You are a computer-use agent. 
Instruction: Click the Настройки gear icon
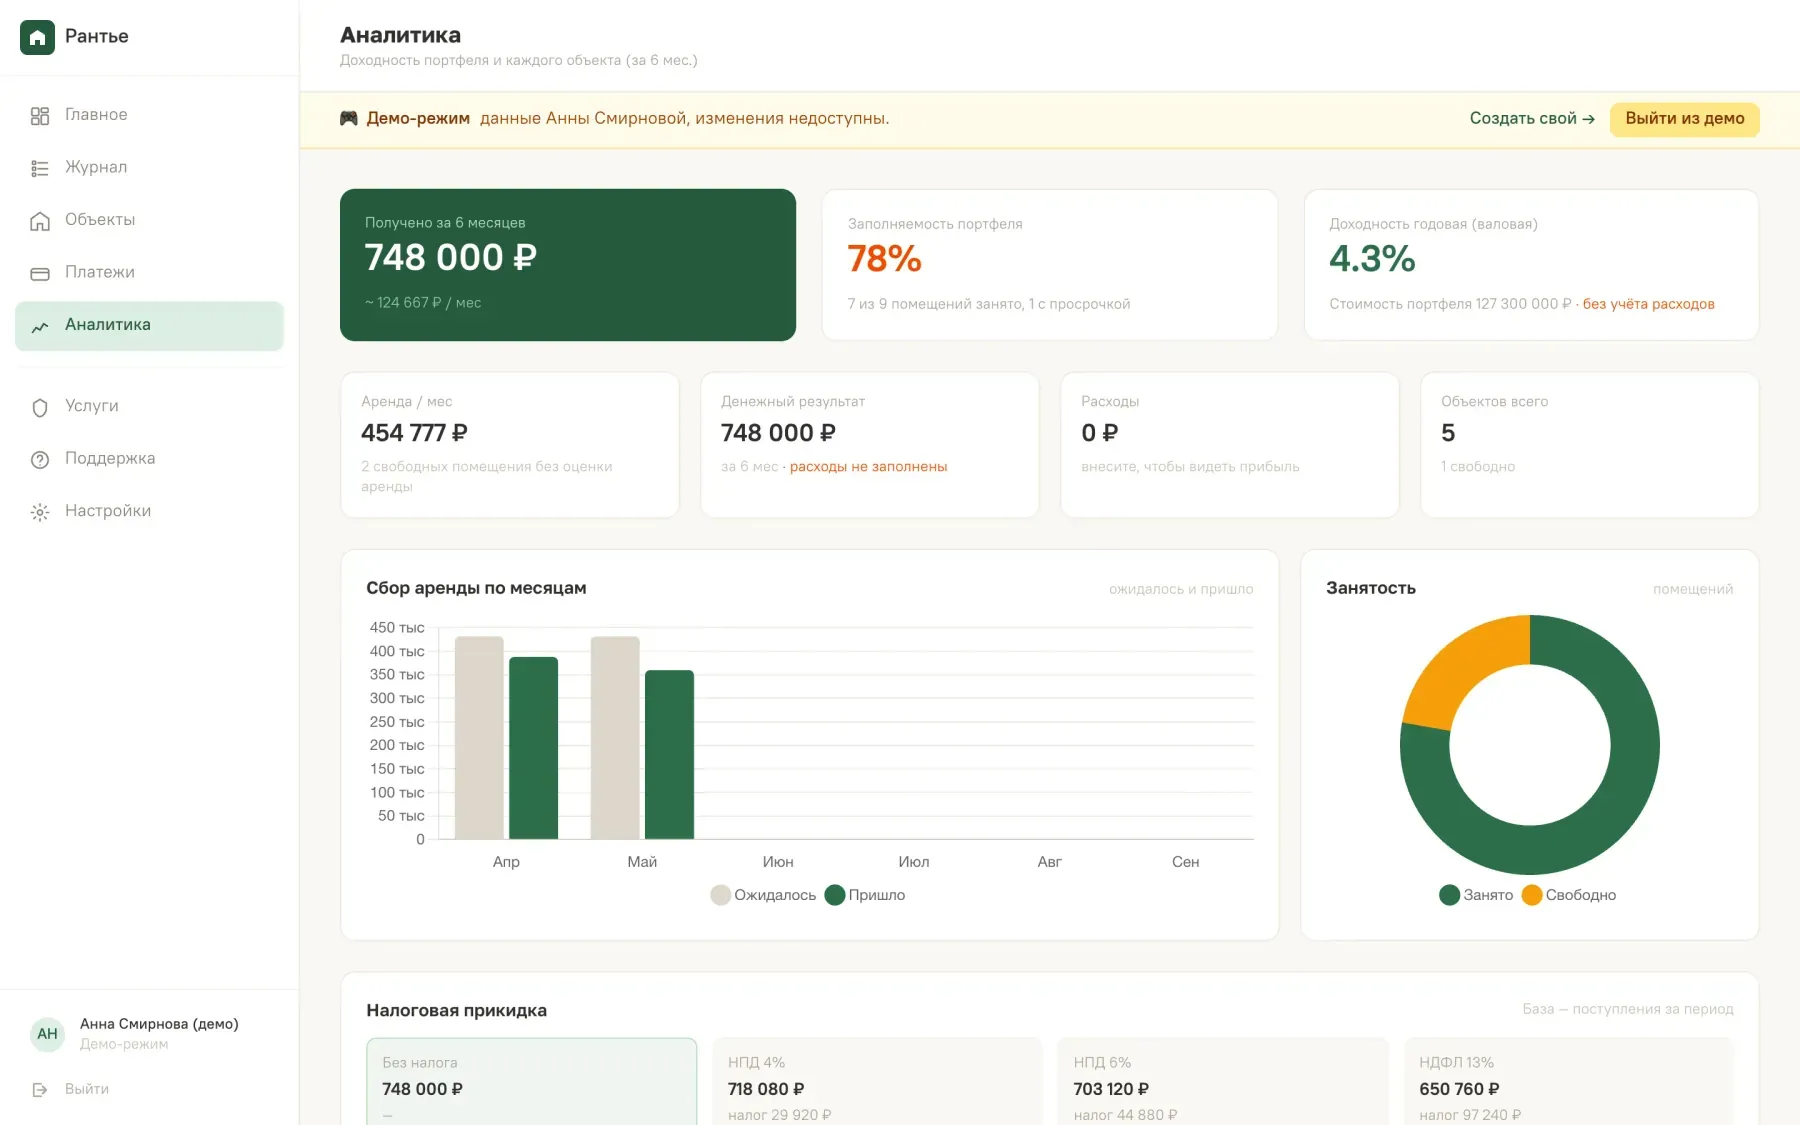[x=40, y=512]
